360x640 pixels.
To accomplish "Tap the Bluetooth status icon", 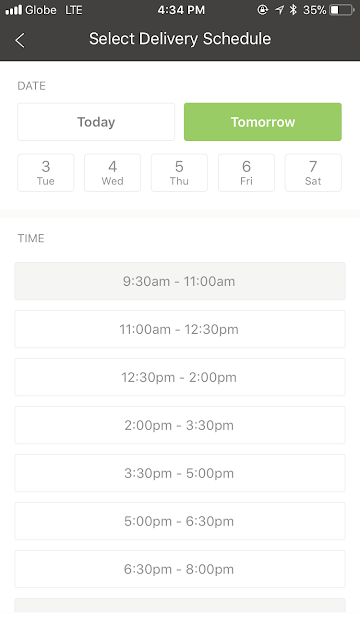I will 293,10.
